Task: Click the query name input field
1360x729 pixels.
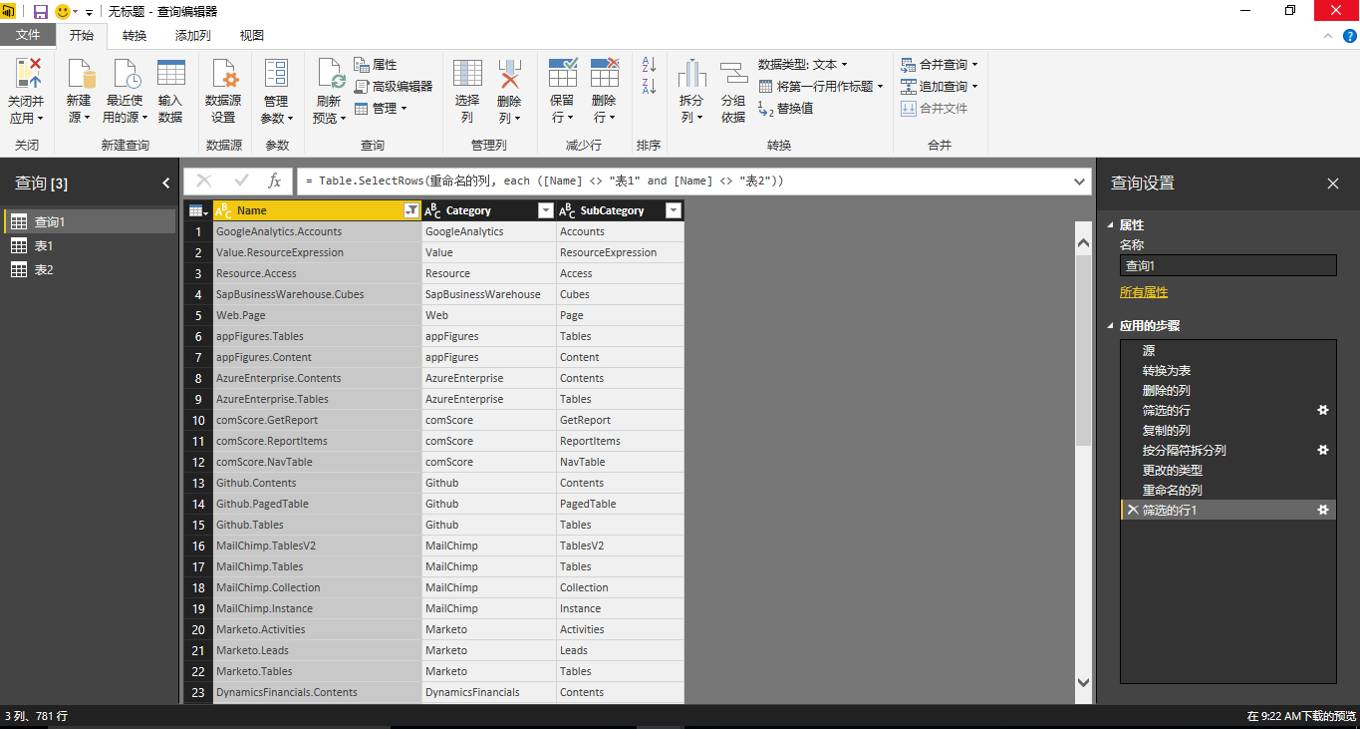Action: (x=1228, y=265)
